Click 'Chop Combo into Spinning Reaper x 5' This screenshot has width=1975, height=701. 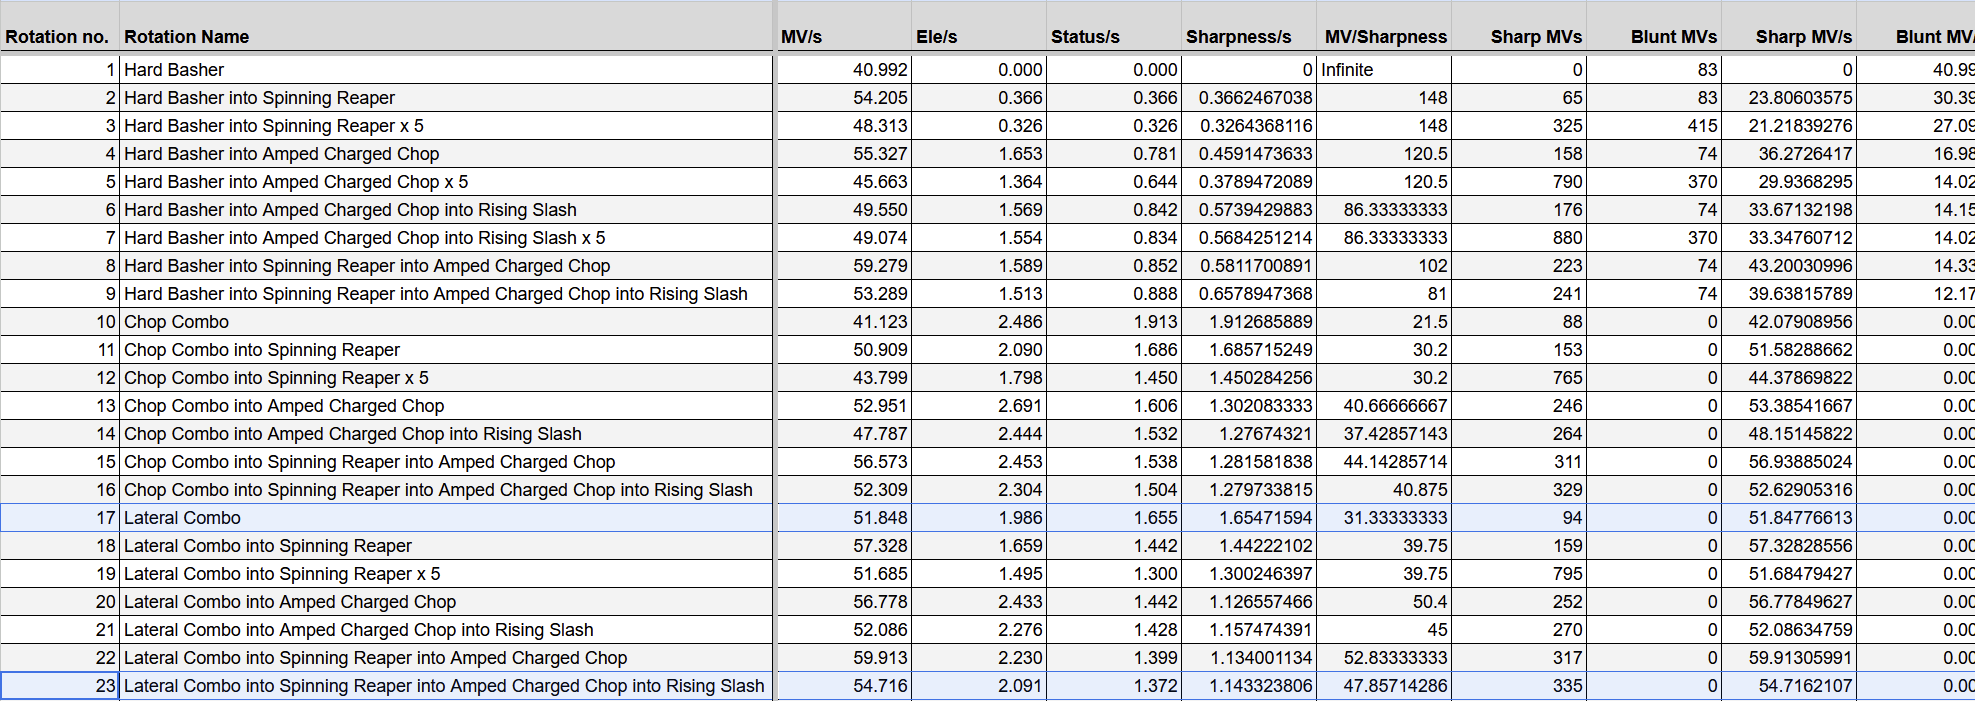pos(446,378)
